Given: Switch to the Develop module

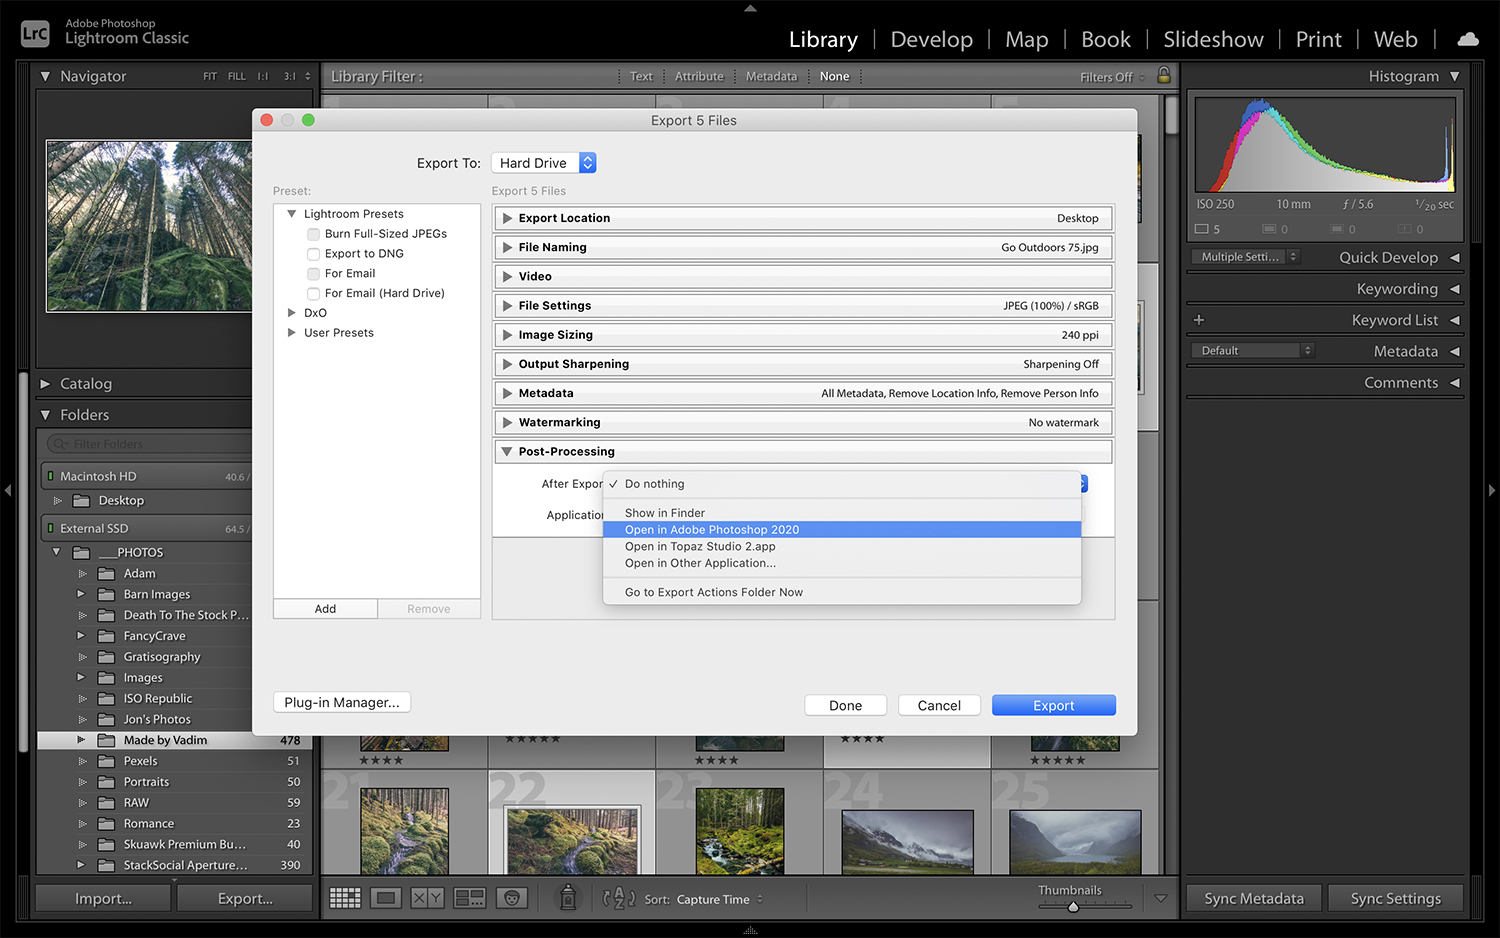Looking at the screenshot, I should coord(931,40).
